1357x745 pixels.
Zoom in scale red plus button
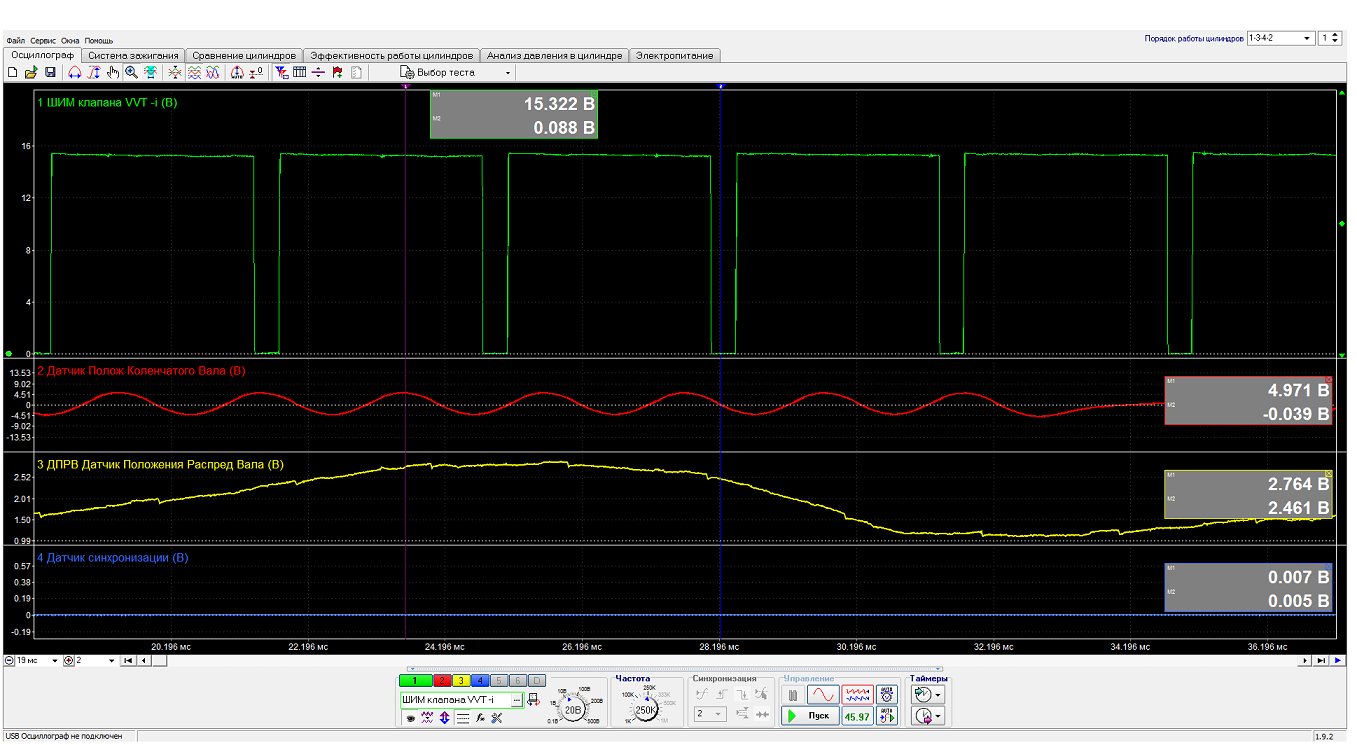68,661
